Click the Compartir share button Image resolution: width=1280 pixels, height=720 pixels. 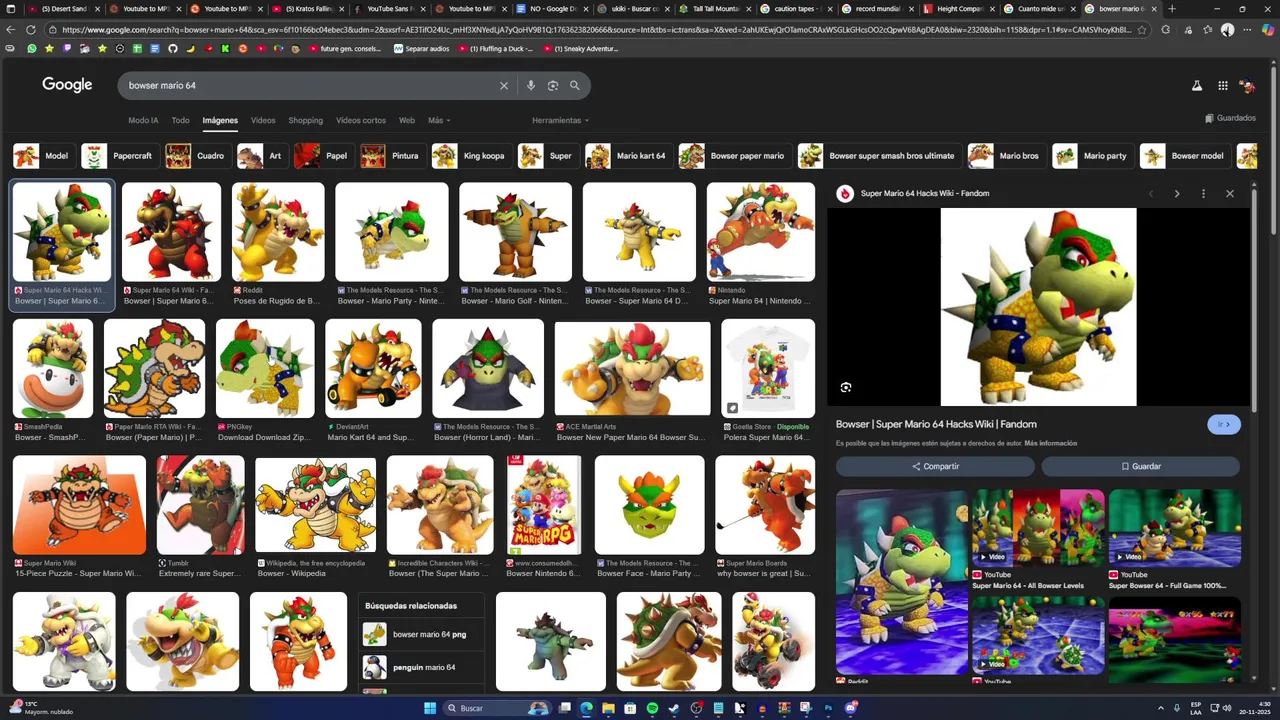(935, 466)
